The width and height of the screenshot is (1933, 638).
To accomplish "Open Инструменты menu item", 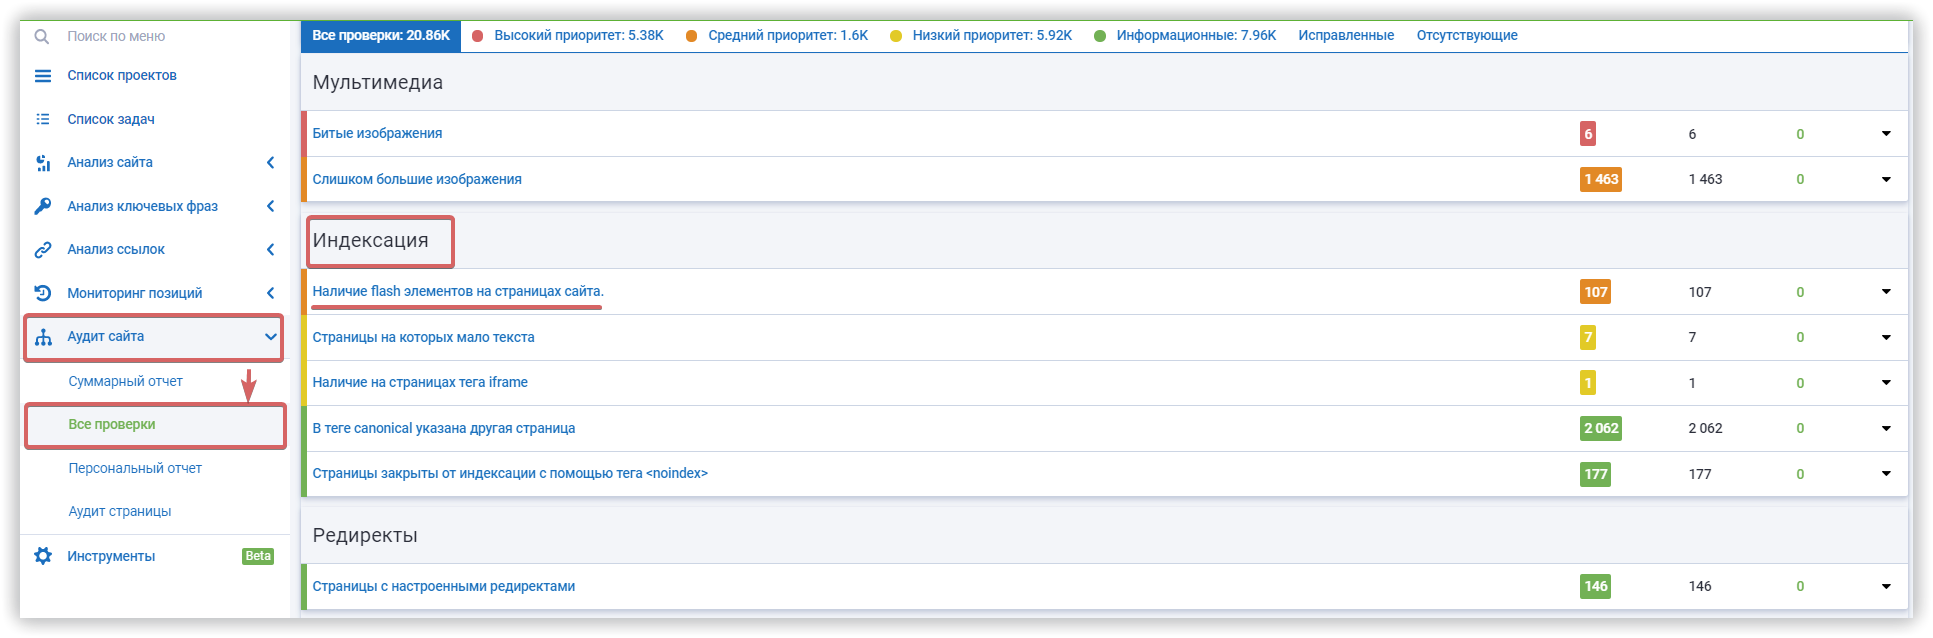I will pyautogui.click(x=111, y=556).
